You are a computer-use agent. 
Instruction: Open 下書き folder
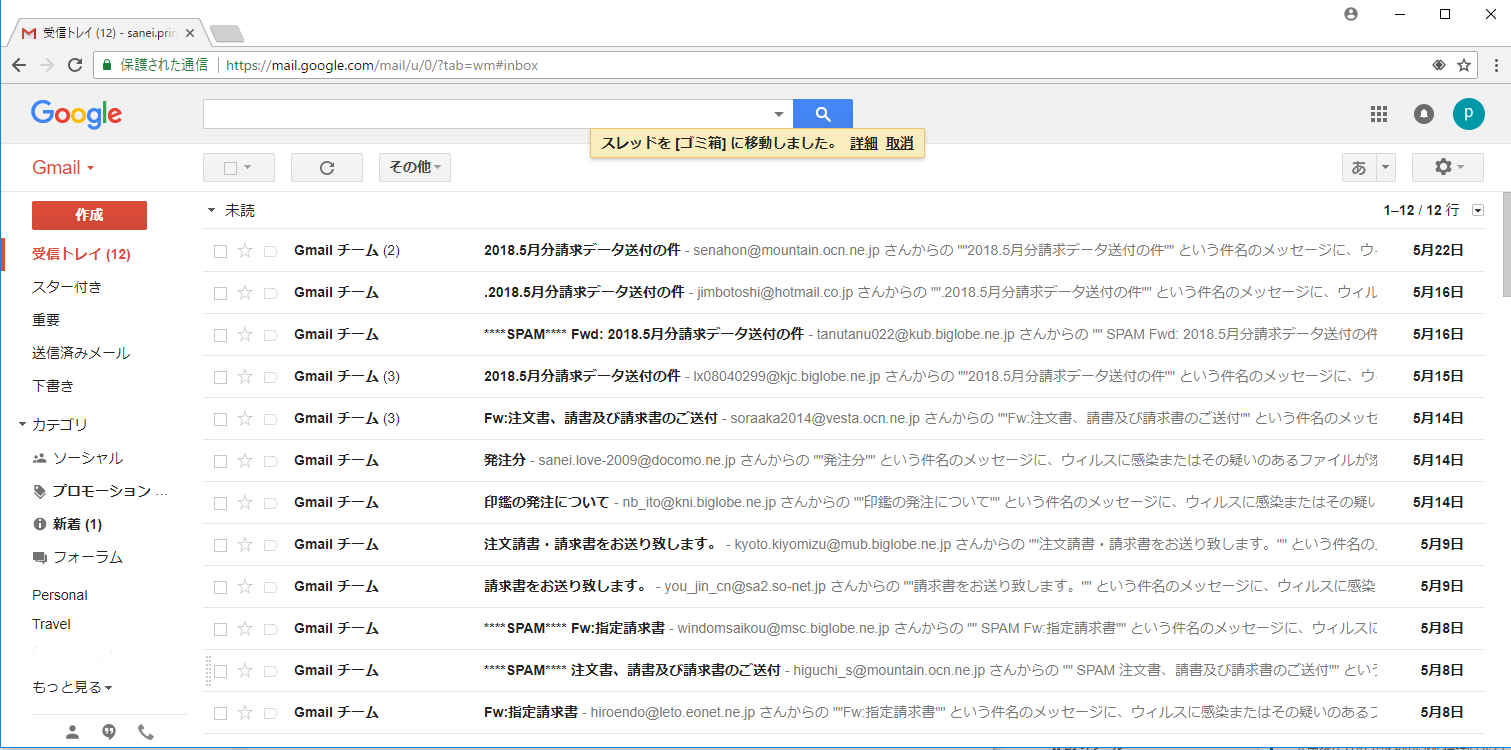(x=53, y=386)
